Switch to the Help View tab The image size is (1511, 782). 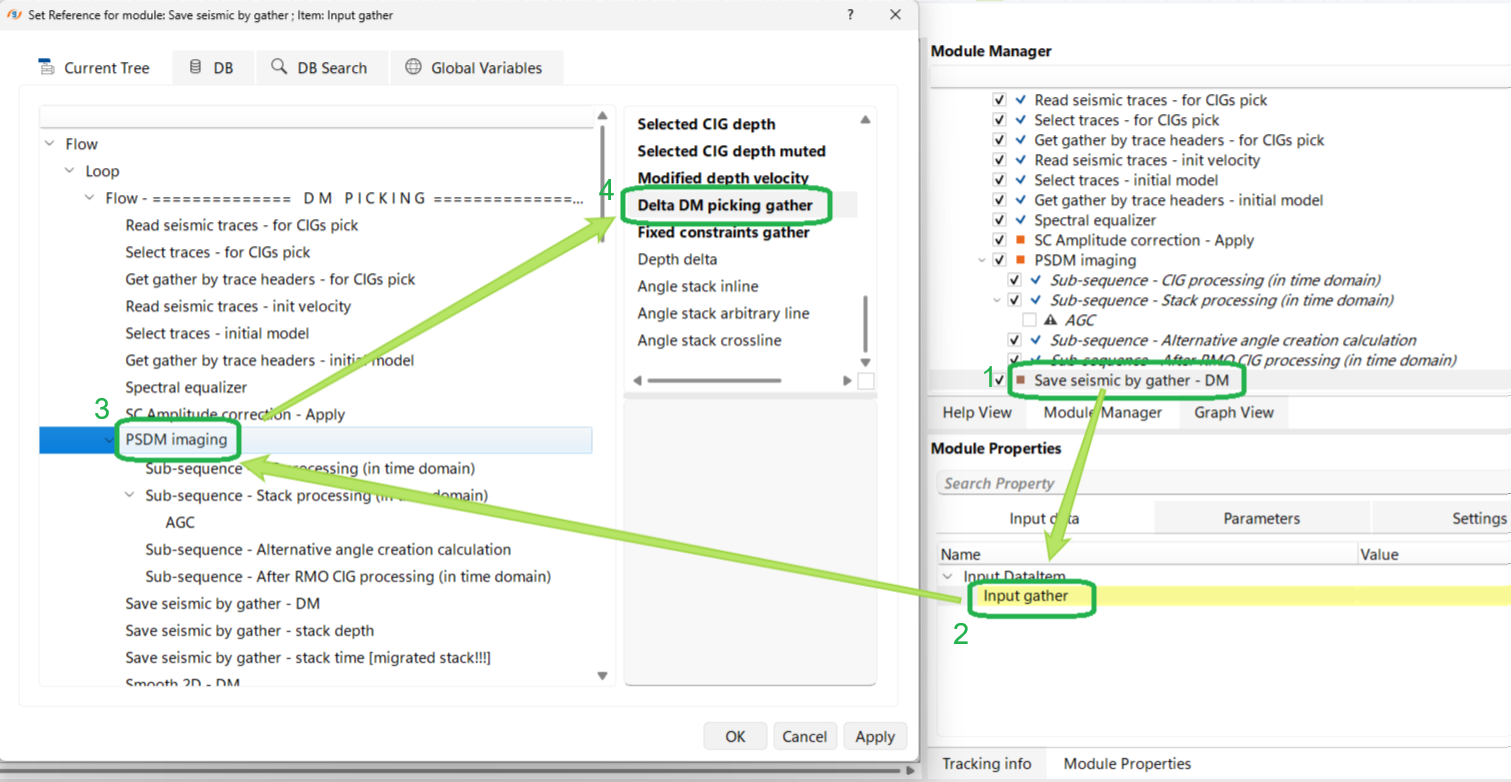click(977, 412)
